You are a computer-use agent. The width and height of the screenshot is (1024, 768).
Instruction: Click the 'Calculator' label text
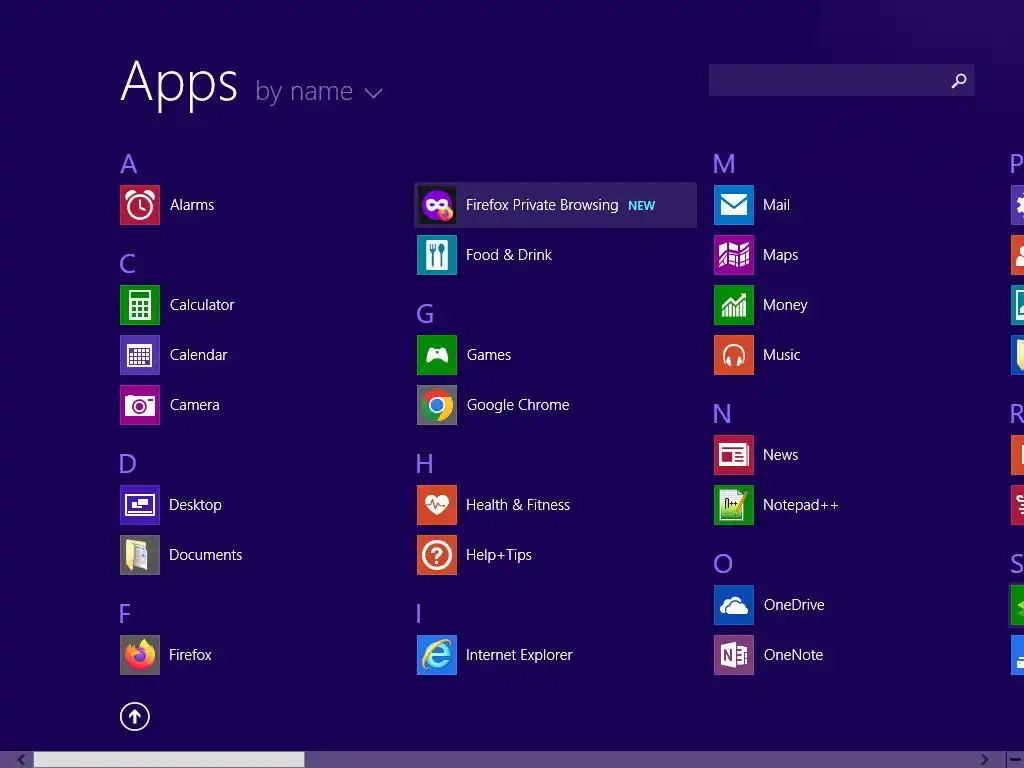(202, 305)
